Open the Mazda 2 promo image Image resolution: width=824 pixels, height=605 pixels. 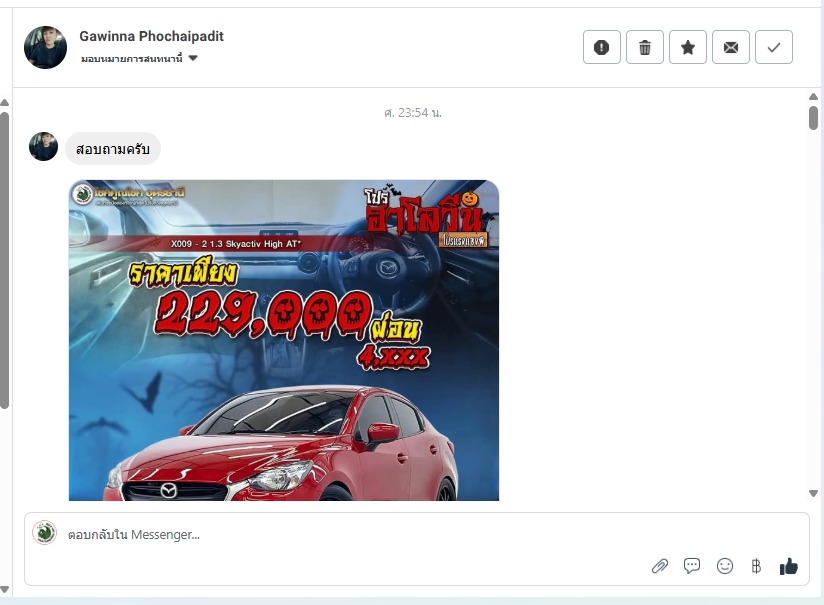(x=284, y=340)
